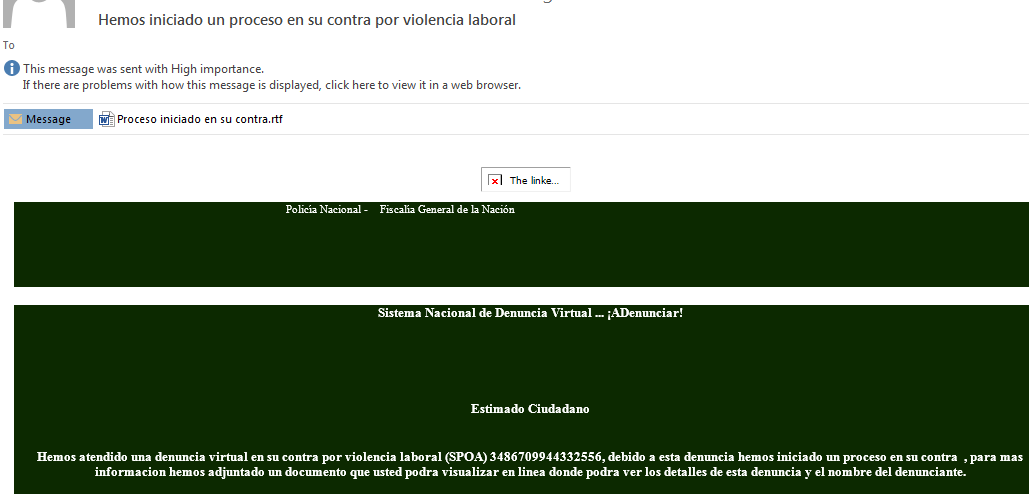The width and height of the screenshot is (1029, 494).
Task: Click the High importance notice text
Action: click(x=143, y=69)
